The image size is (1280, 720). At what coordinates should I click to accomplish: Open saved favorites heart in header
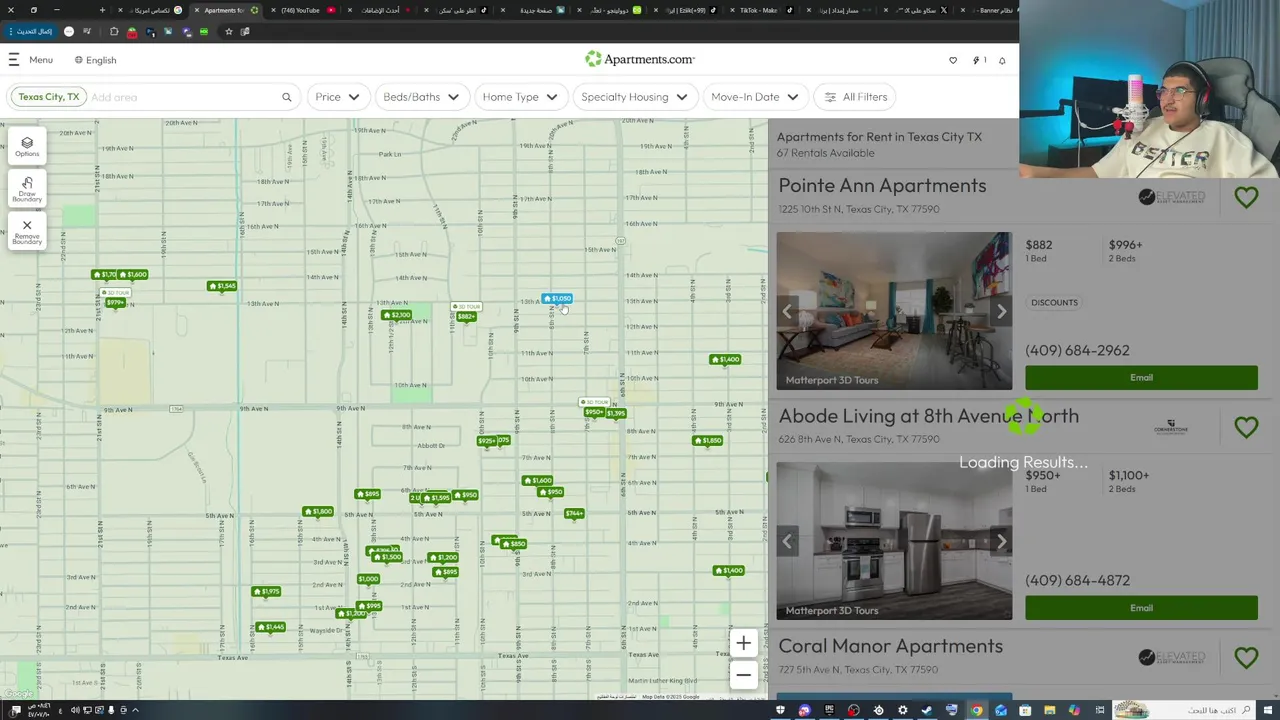coord(953,60)
